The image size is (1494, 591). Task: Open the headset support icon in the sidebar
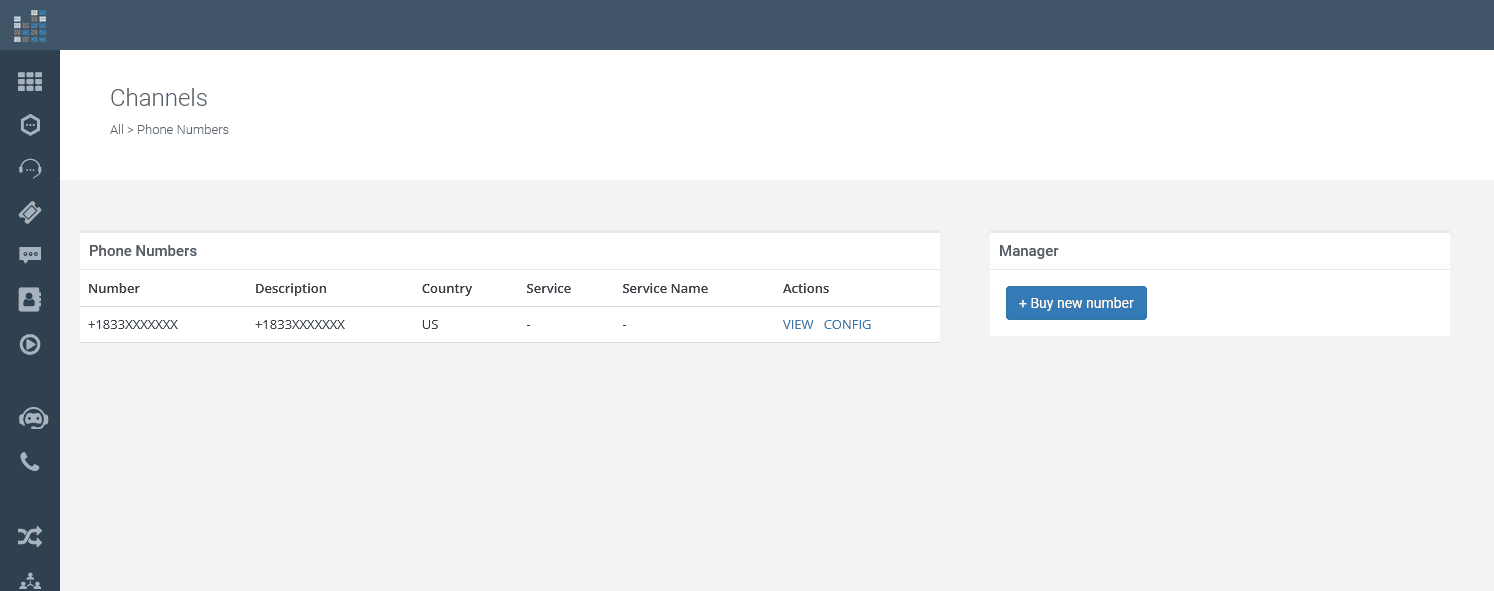coord(30,168)
